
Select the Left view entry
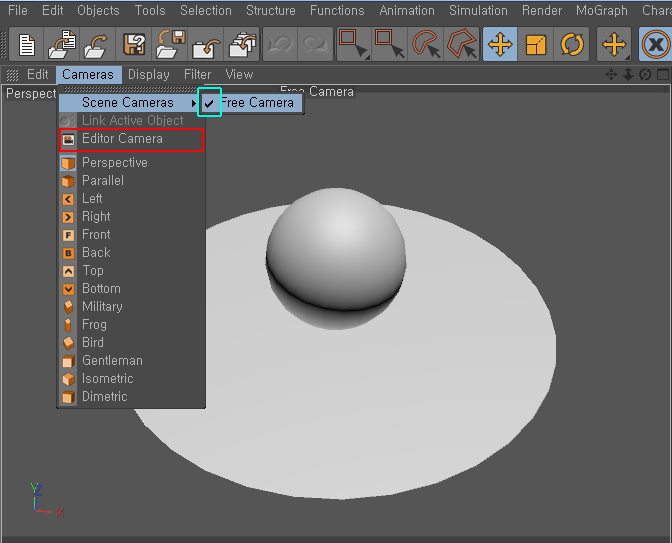(x=131, y=199)
